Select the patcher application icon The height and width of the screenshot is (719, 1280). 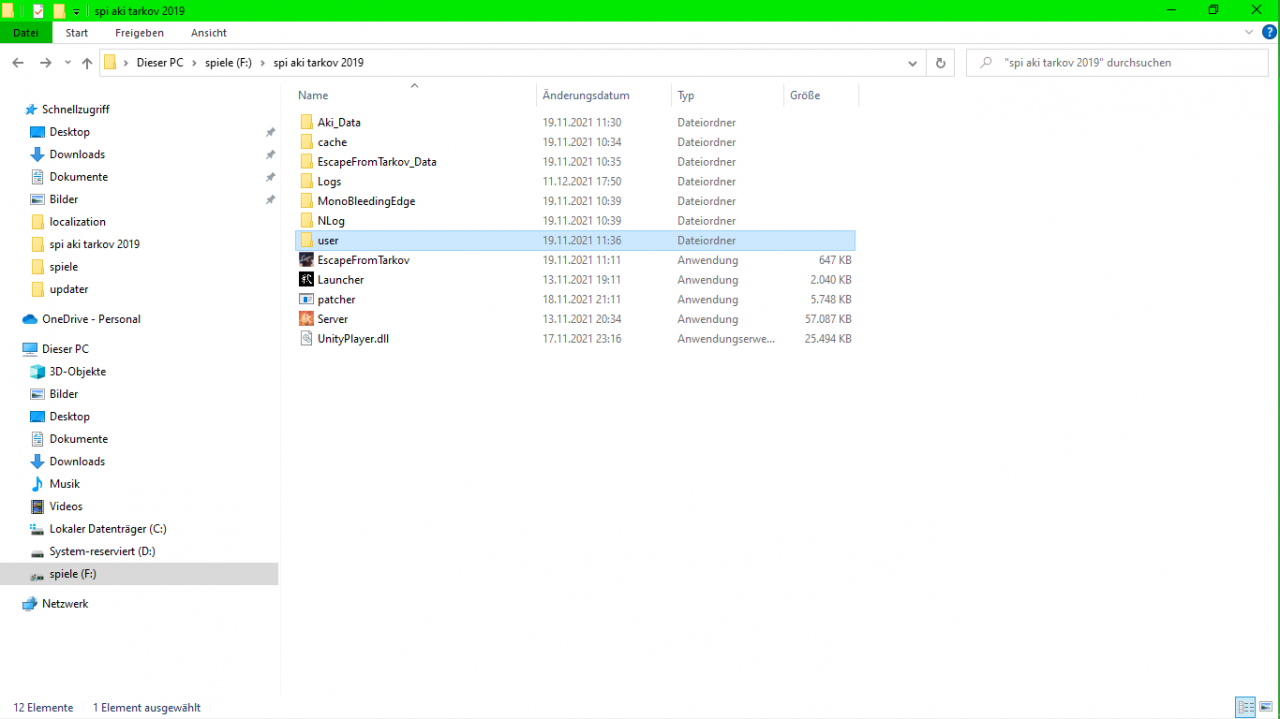[307, 299]
